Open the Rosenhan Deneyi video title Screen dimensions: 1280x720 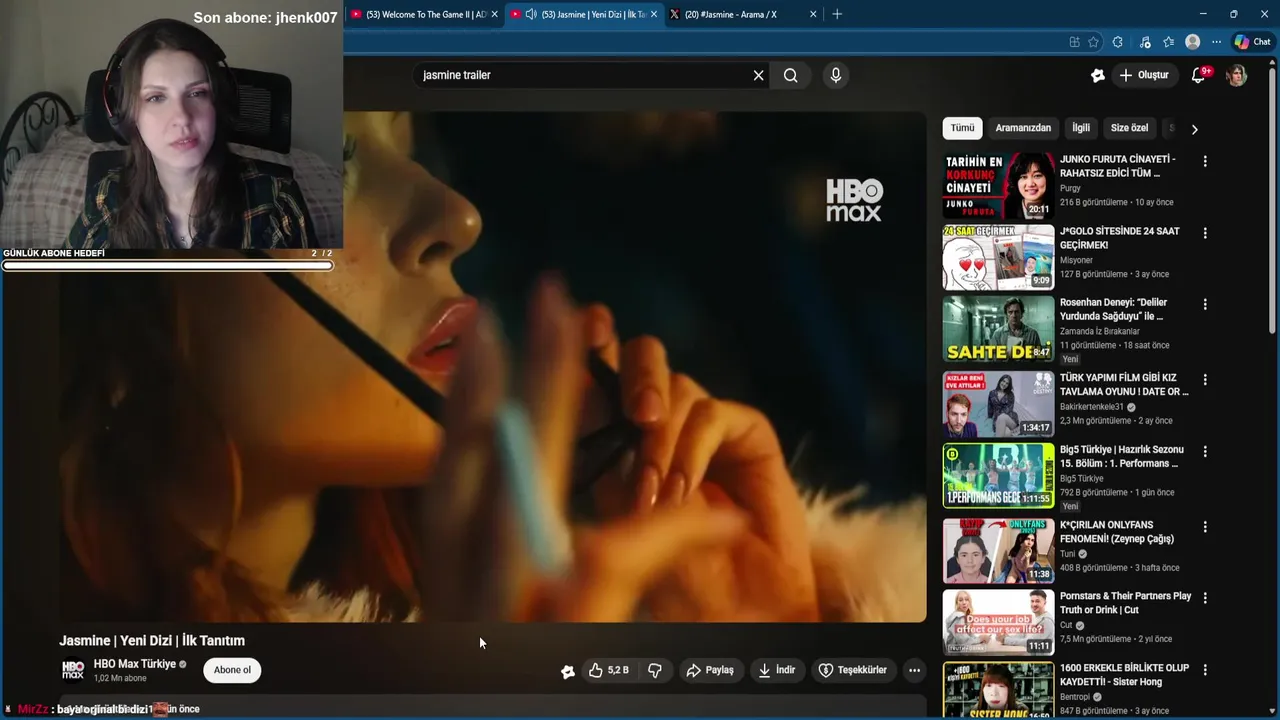[x=1113, y=309]
